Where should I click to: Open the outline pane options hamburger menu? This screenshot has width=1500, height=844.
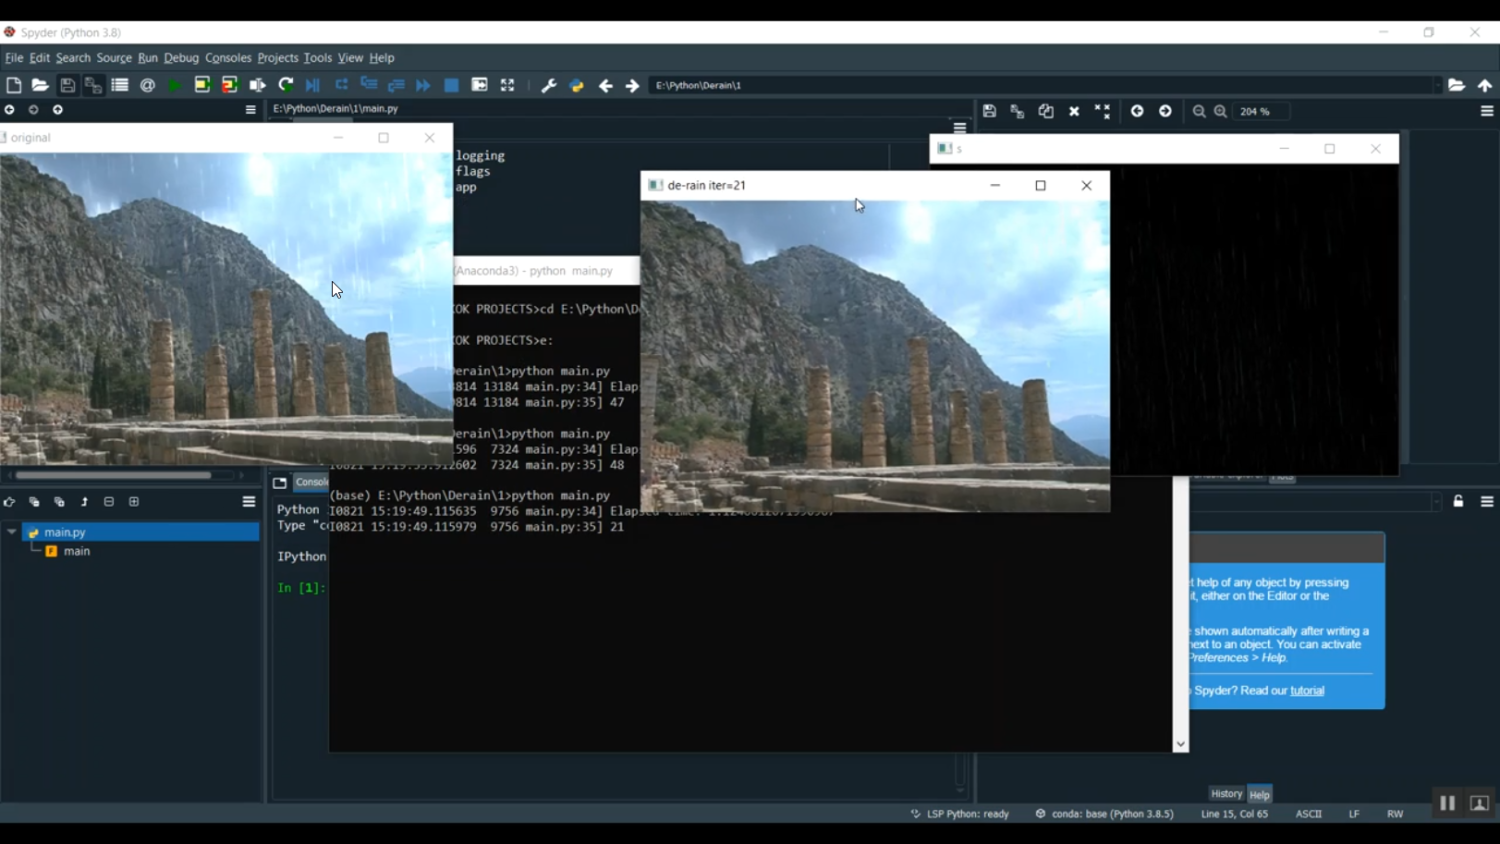click(249, 502)
